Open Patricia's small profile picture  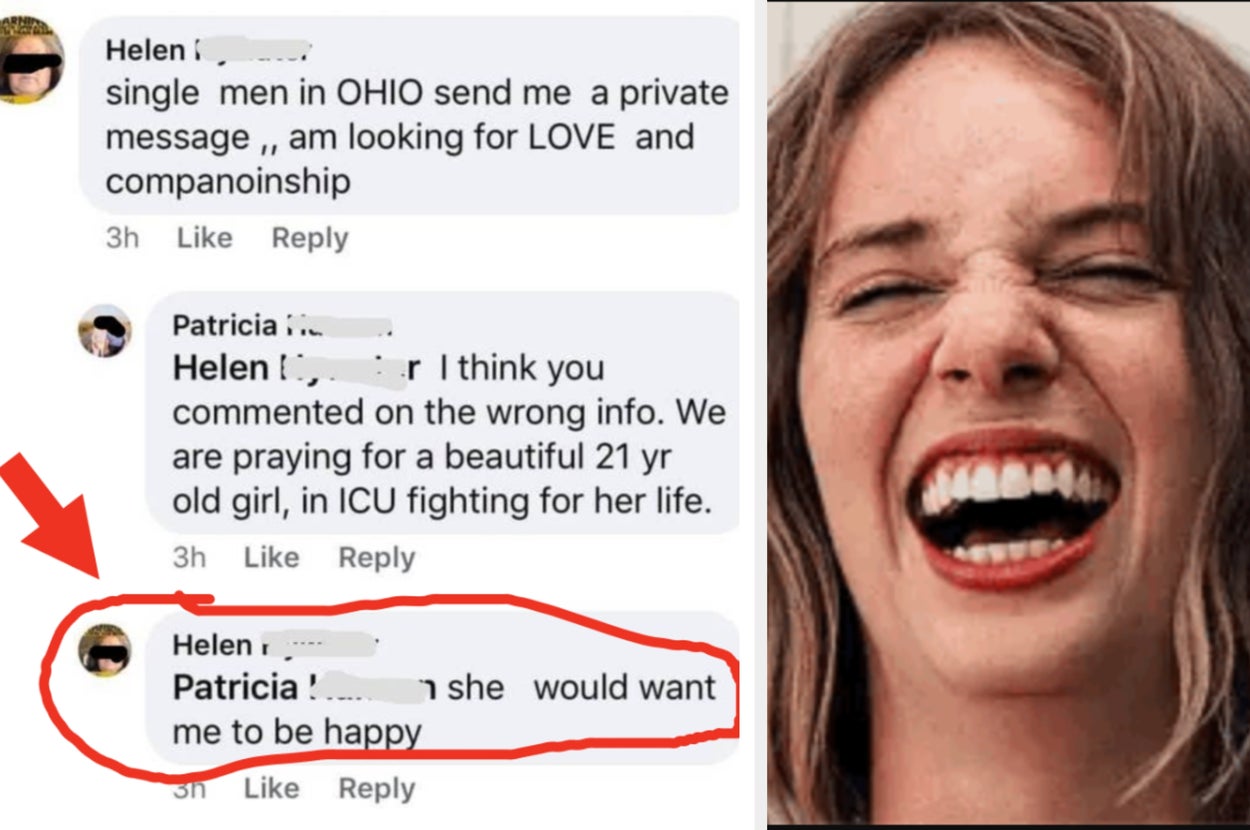click(x=105, y=331)
